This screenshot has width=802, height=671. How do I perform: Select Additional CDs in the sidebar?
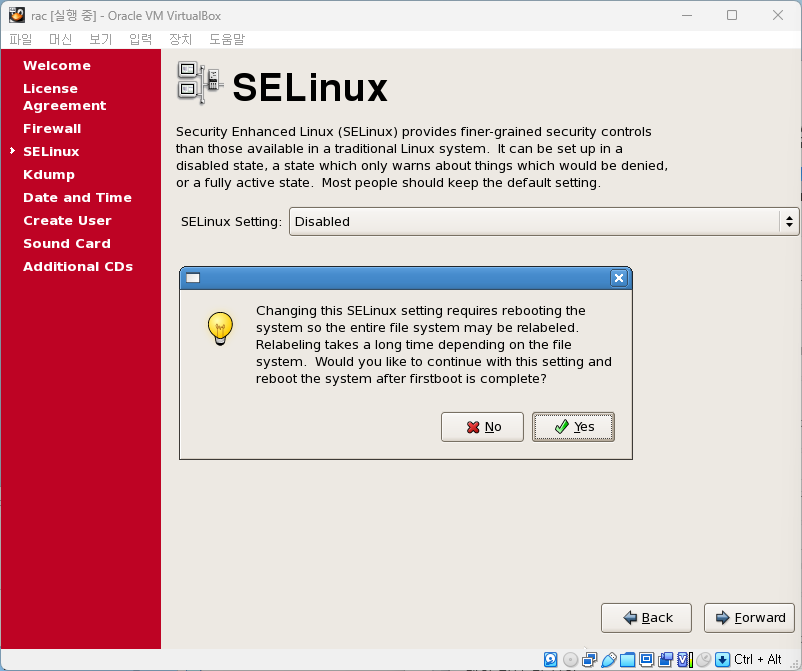pyautogui.click(x=78, y=266)
